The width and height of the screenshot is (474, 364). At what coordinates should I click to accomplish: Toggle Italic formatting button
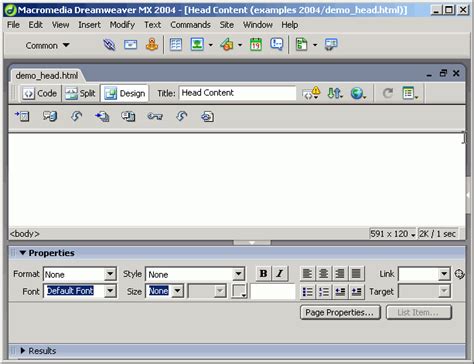[x=280, y=274]
